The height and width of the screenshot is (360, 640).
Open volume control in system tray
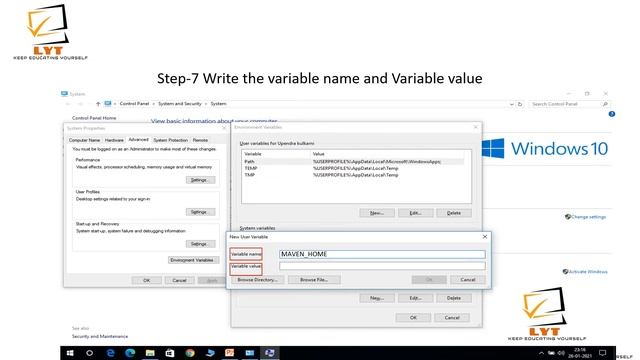click(562, 353)
